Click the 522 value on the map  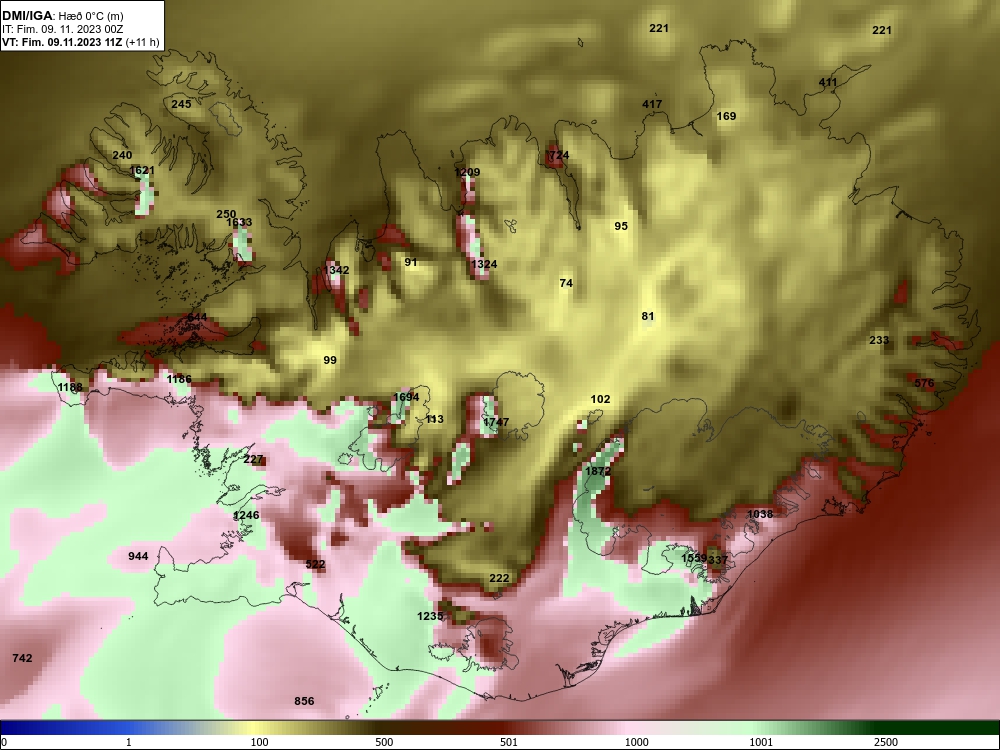[315, 564]
